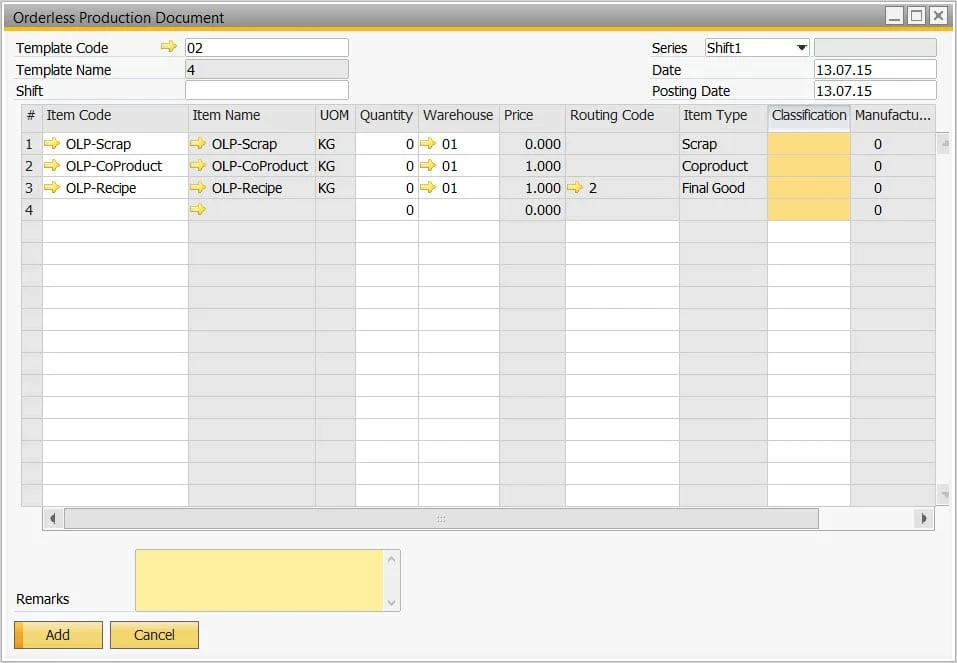Click price 0.000 in OLP-Scrap row
The width and height of the screenshot is (957, 663).
[x=532, y=143]
